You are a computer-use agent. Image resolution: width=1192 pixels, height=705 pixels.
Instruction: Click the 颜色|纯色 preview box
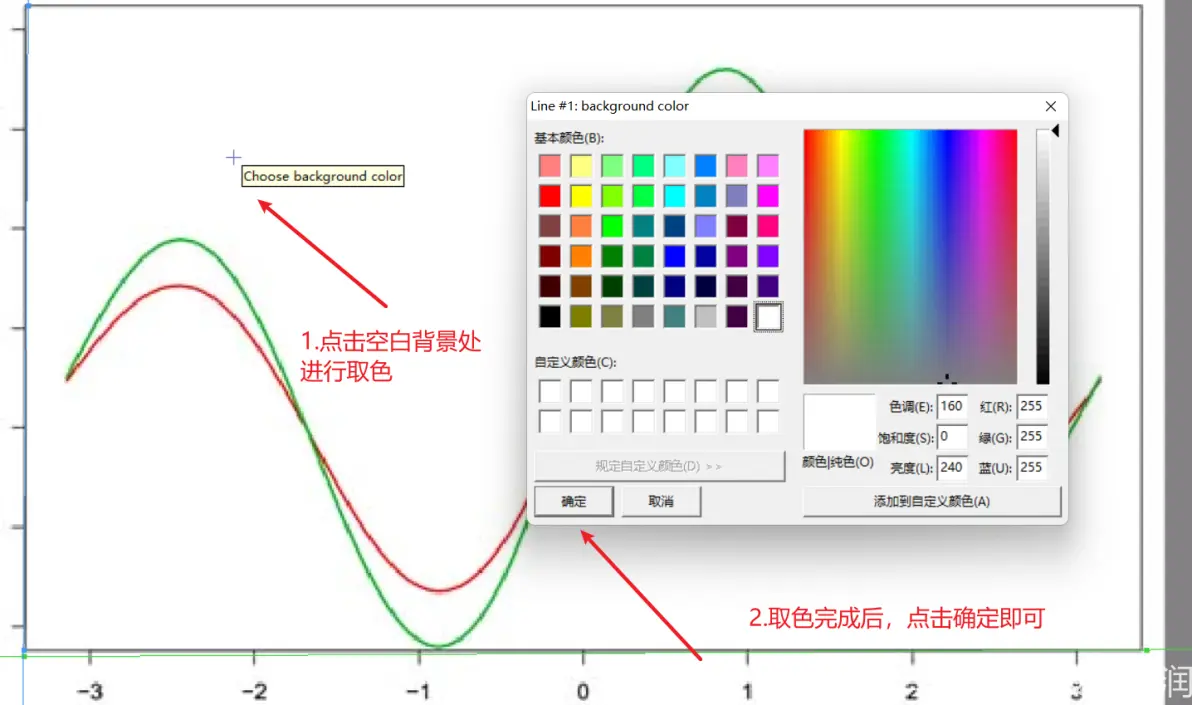tap(839, 421)
